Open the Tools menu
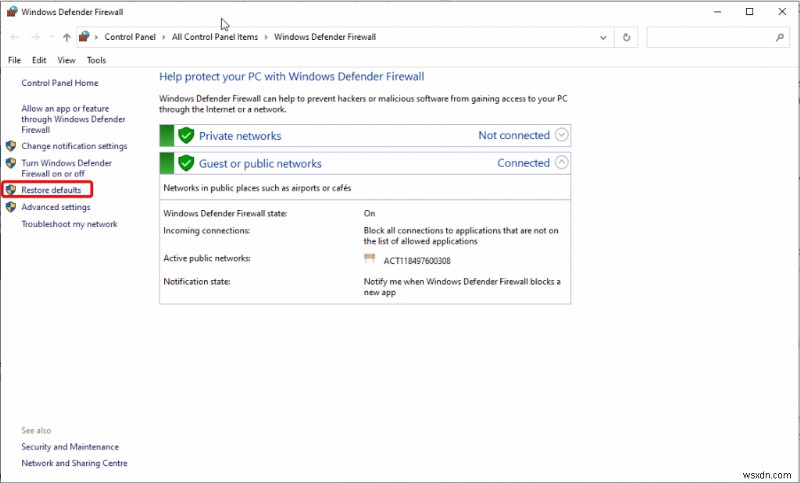 (x=96, y=60)
